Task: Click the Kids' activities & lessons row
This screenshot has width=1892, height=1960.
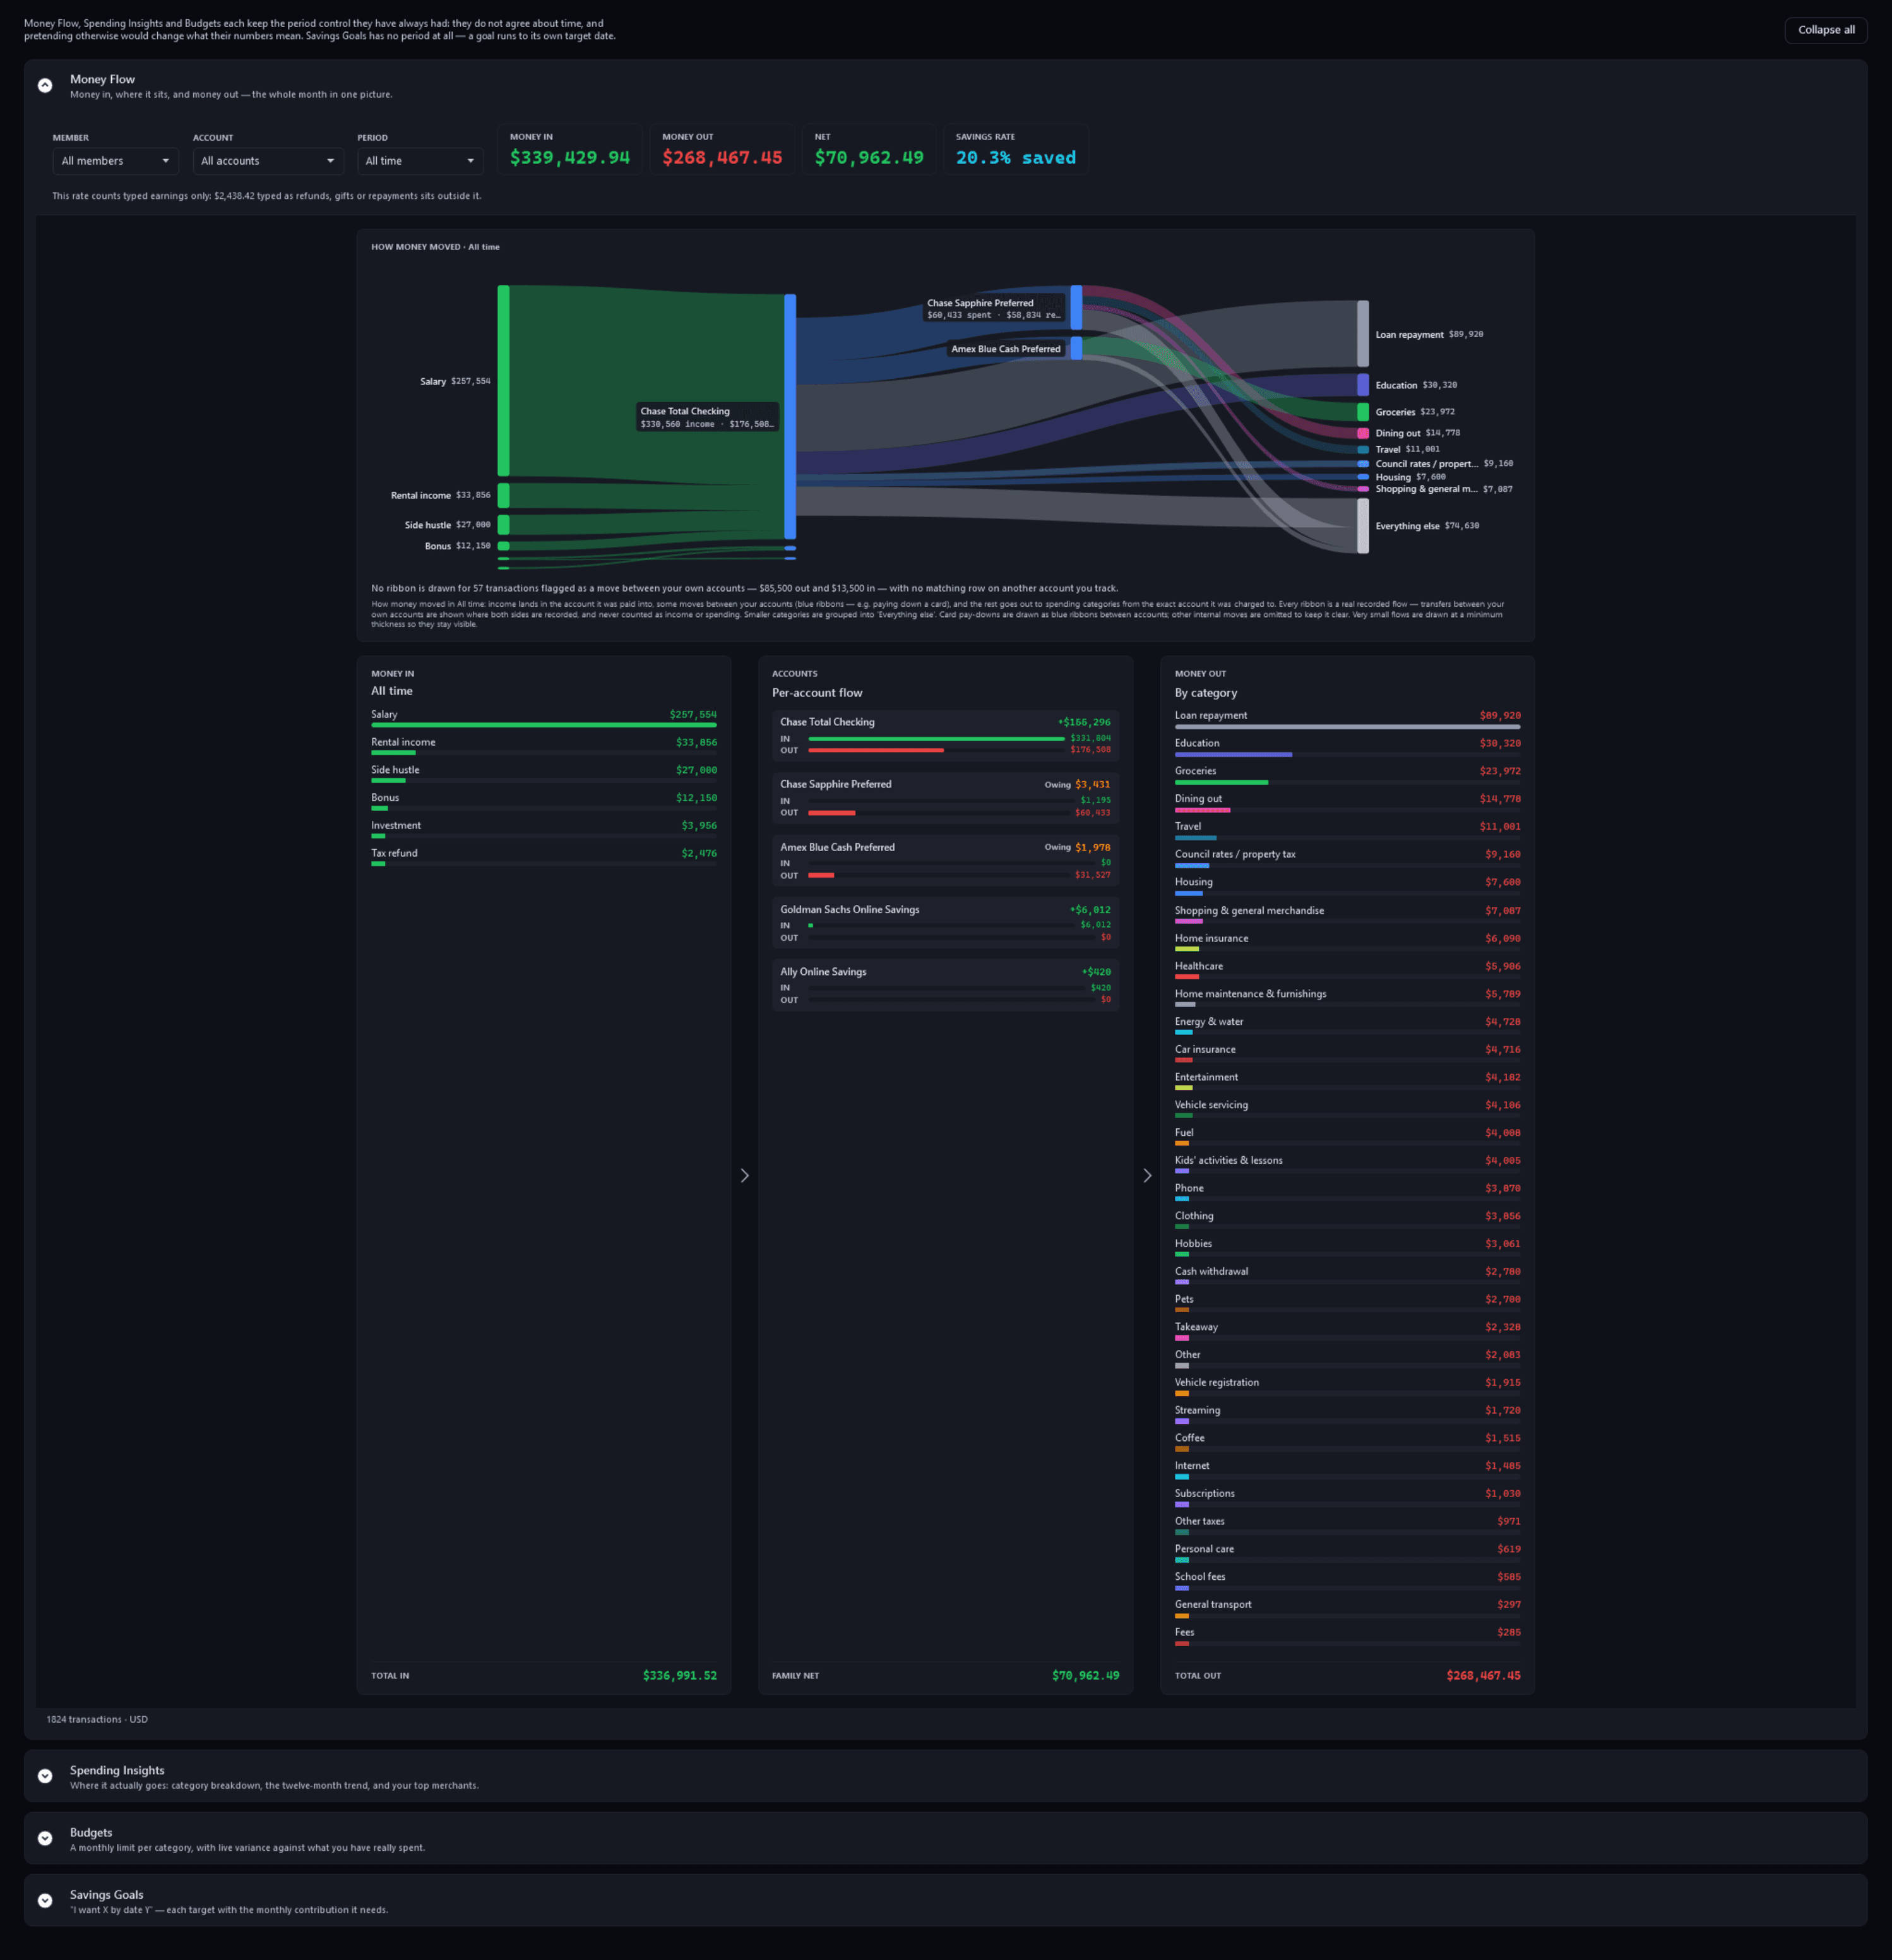Action: (1347, 1164)
